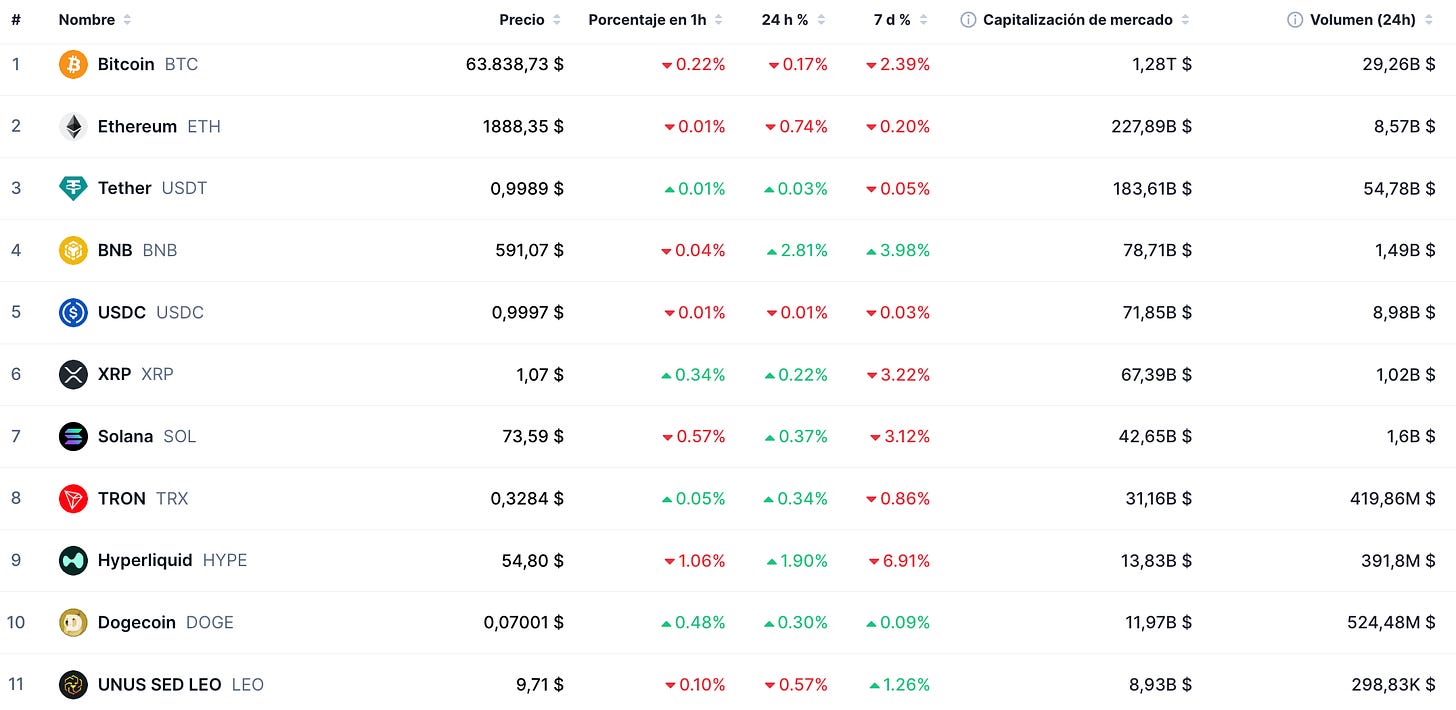This screenshot has width=1456, height=710.
Task: Sort by 7 d % column
Action: click(x=900, y=20)
